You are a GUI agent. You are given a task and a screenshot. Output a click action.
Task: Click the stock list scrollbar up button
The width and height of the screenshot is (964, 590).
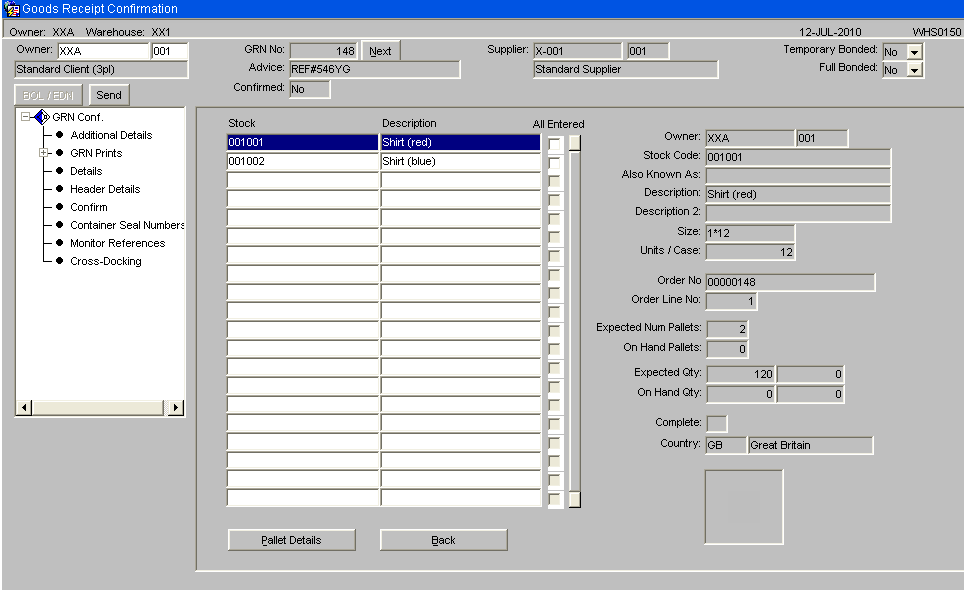click(x=575, y=143)
